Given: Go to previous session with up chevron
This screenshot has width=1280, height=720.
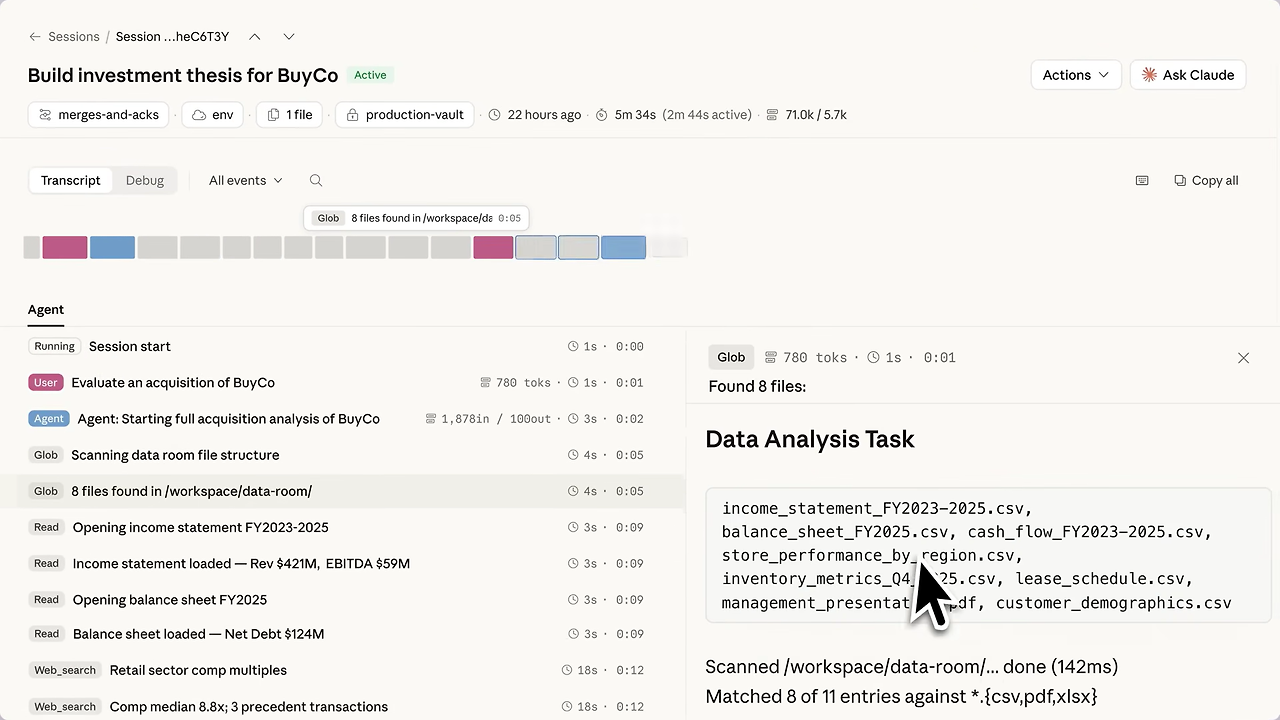Looking at the screenshot, I should pyautogui.click(x=255, y=37).
